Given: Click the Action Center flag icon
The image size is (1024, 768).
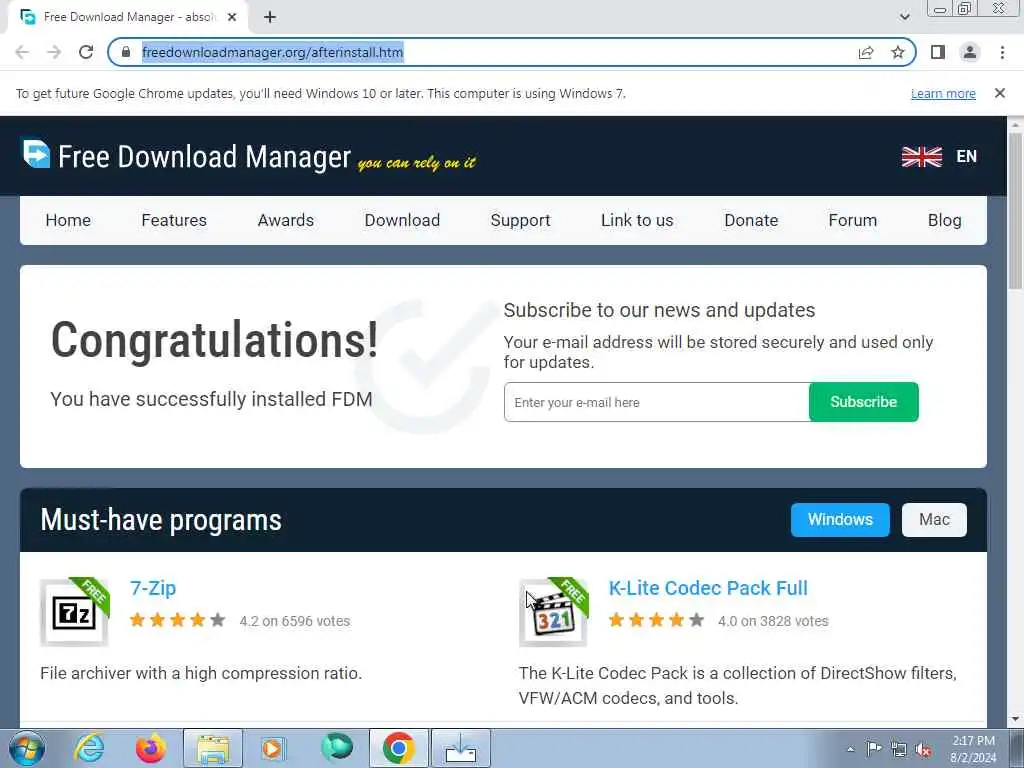Looking at the screenshot, I should tap(874, 749).
